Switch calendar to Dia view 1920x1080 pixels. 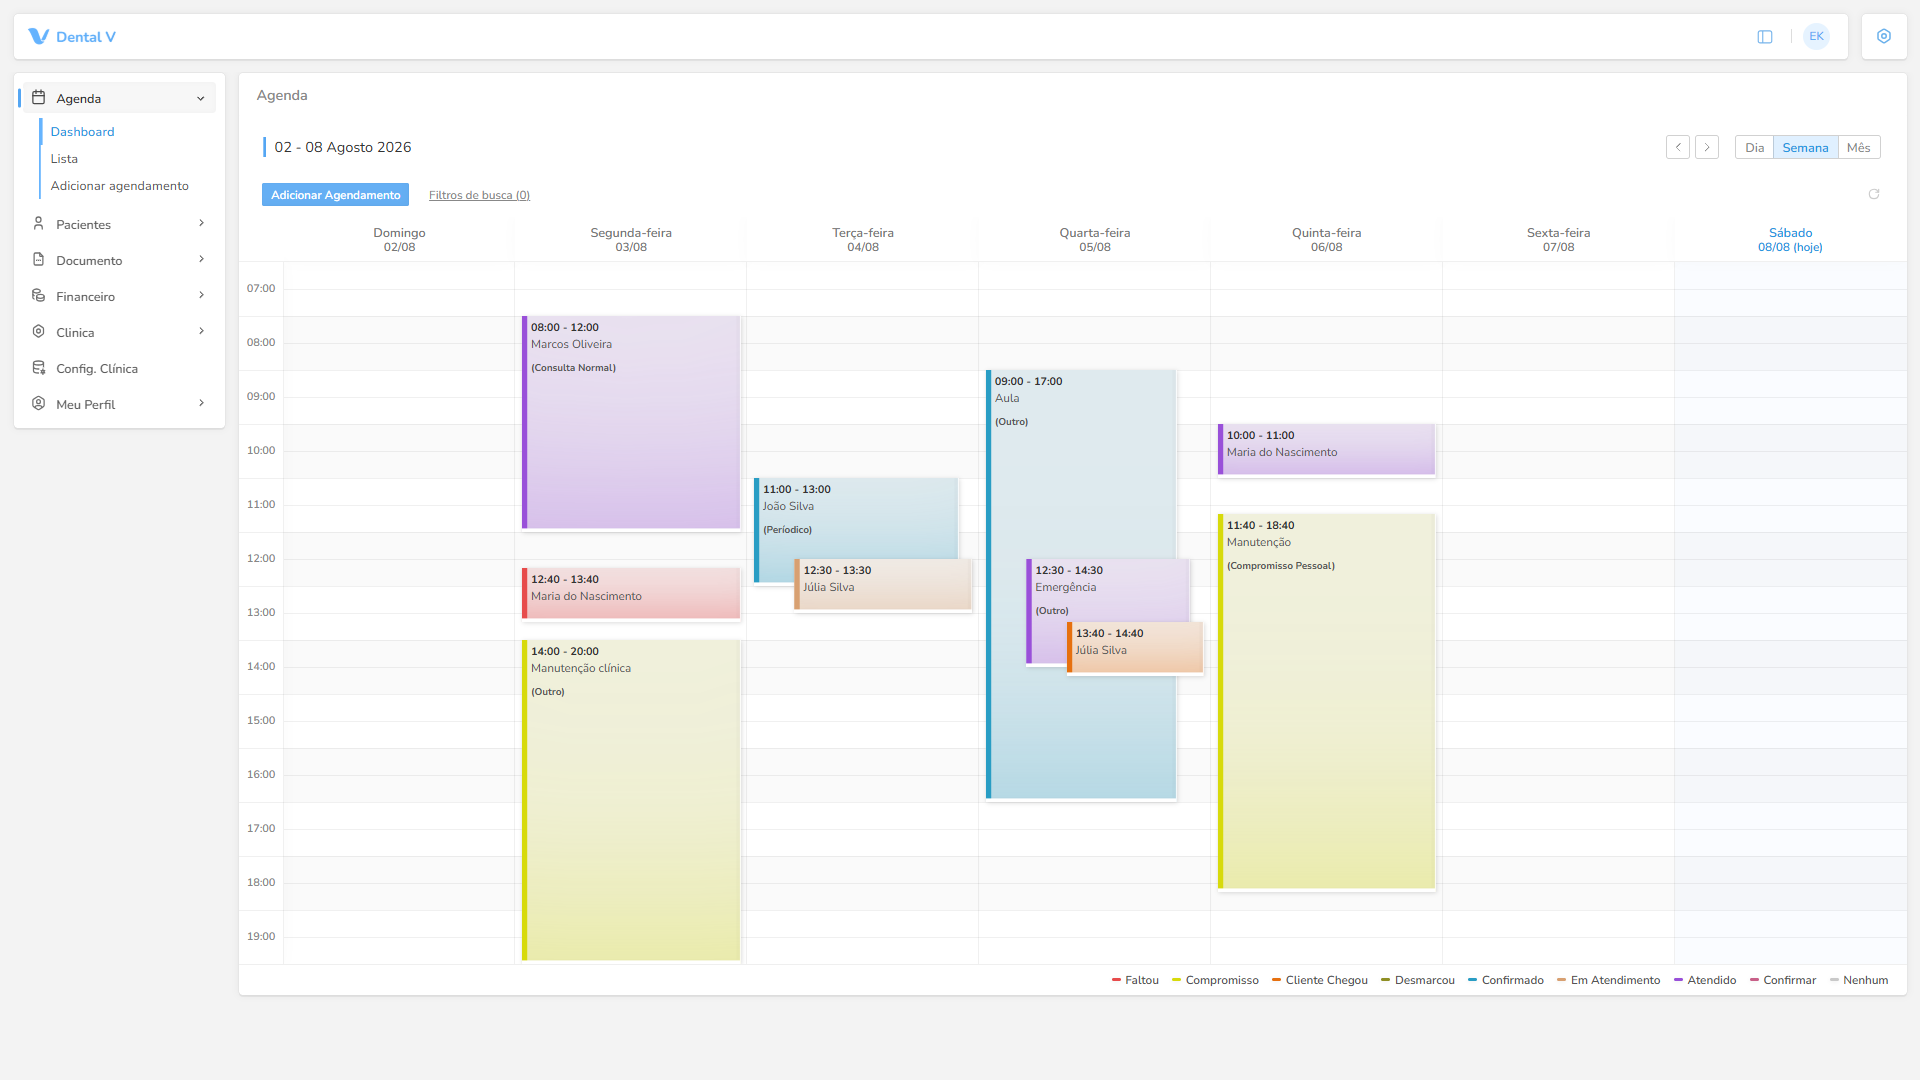(x=1754, y=147)
